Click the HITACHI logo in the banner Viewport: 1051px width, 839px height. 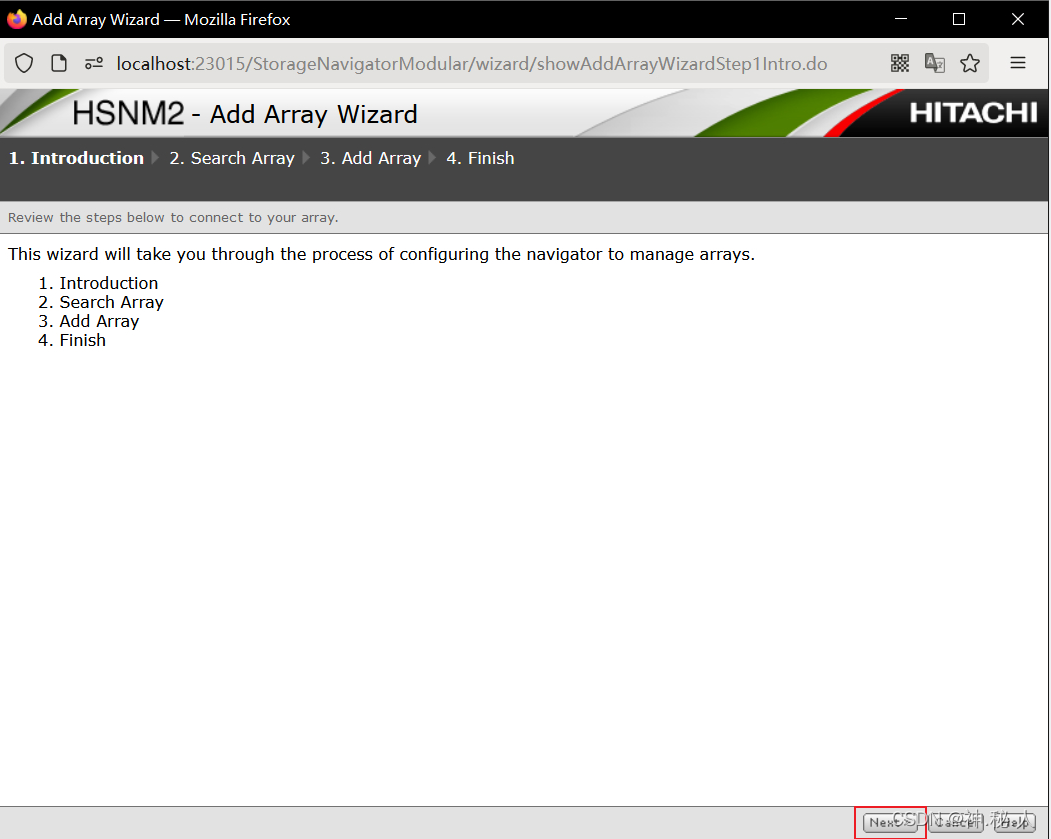pos(973,113)
